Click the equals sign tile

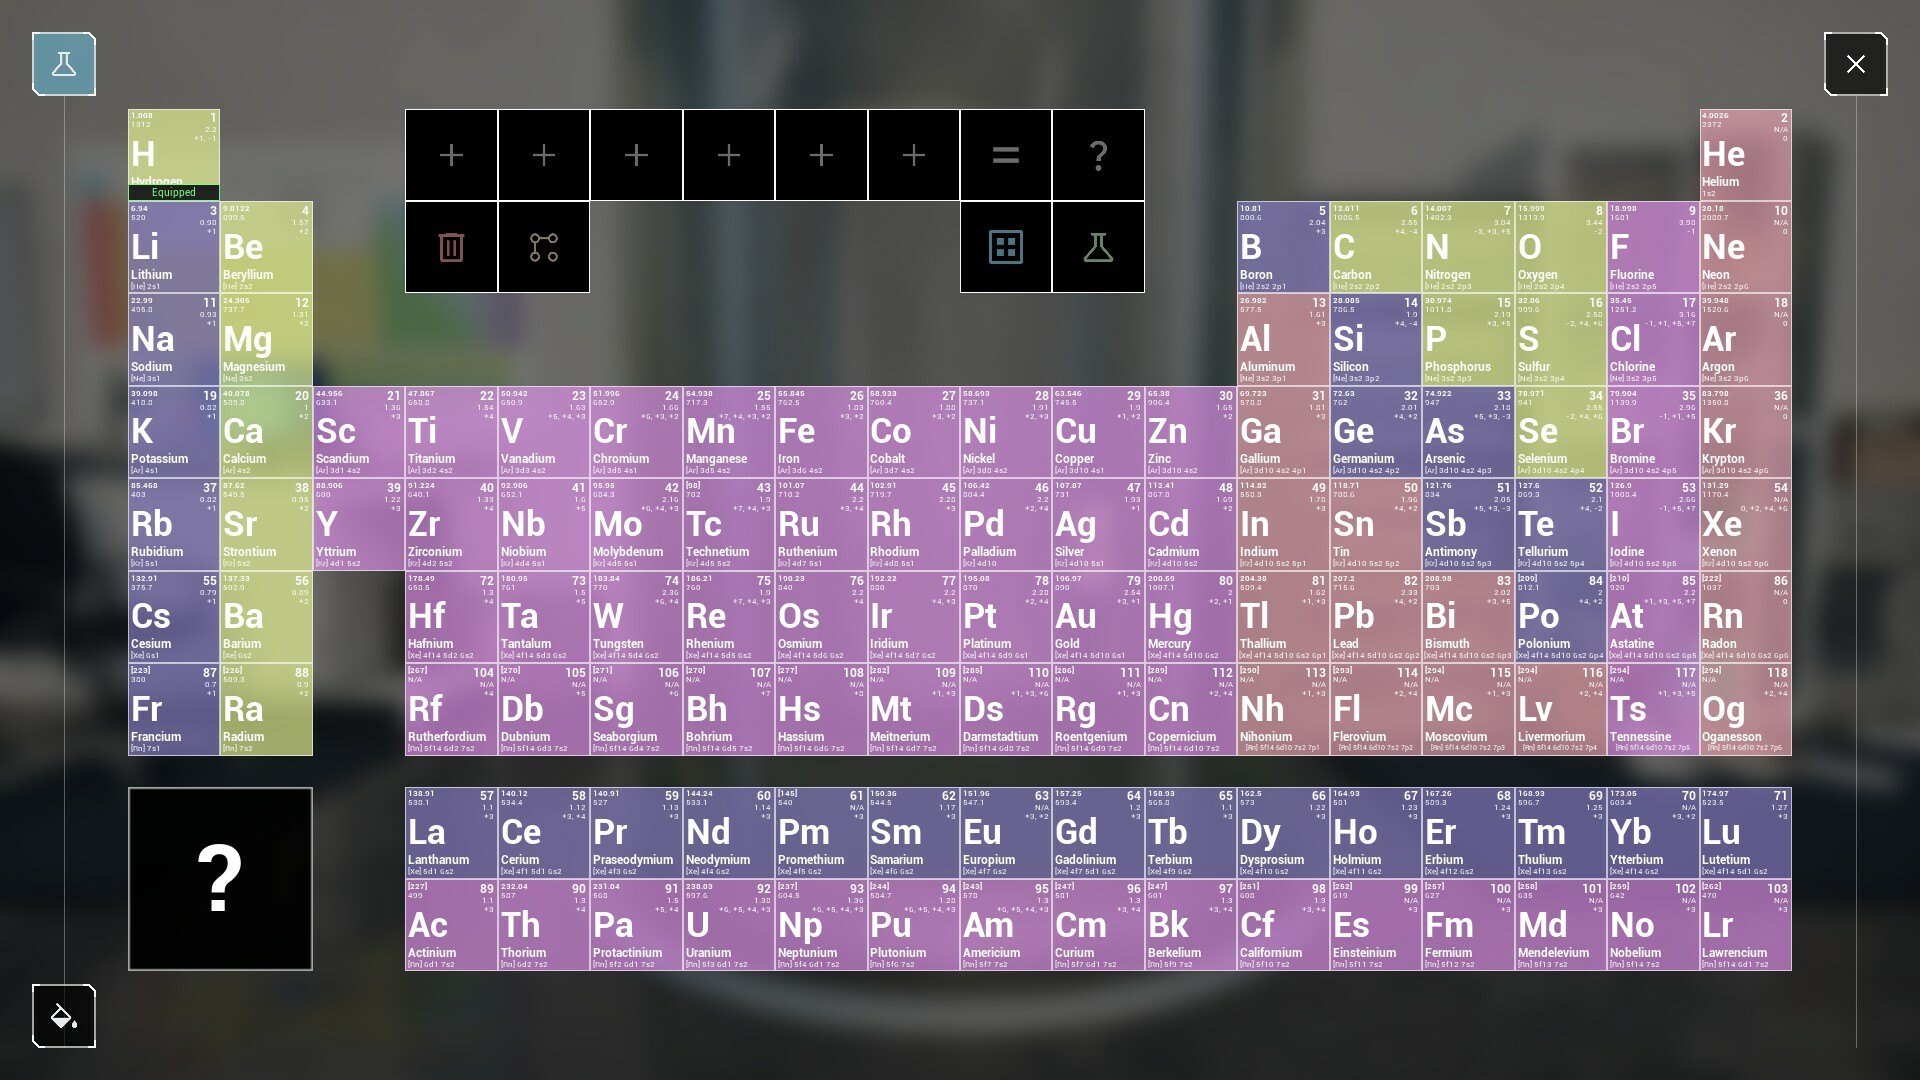tap(1005, 155)
